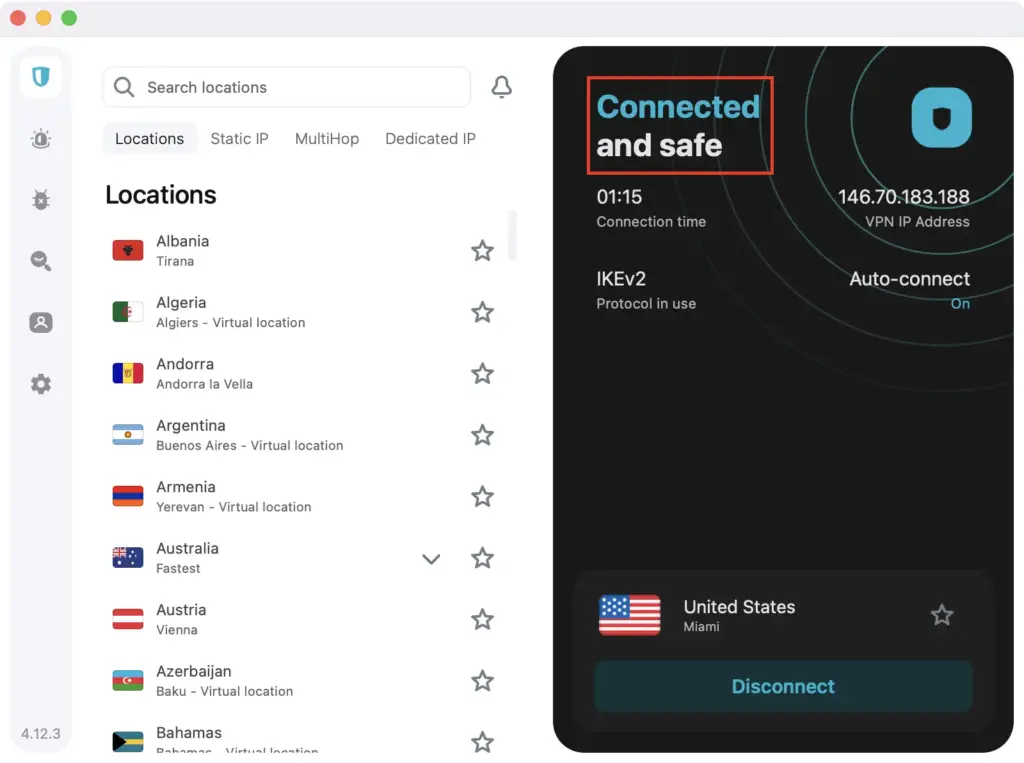Open the Alert siren icon in sidebar
Viewport: 1024px width, 763px height.
coord(41,139)
